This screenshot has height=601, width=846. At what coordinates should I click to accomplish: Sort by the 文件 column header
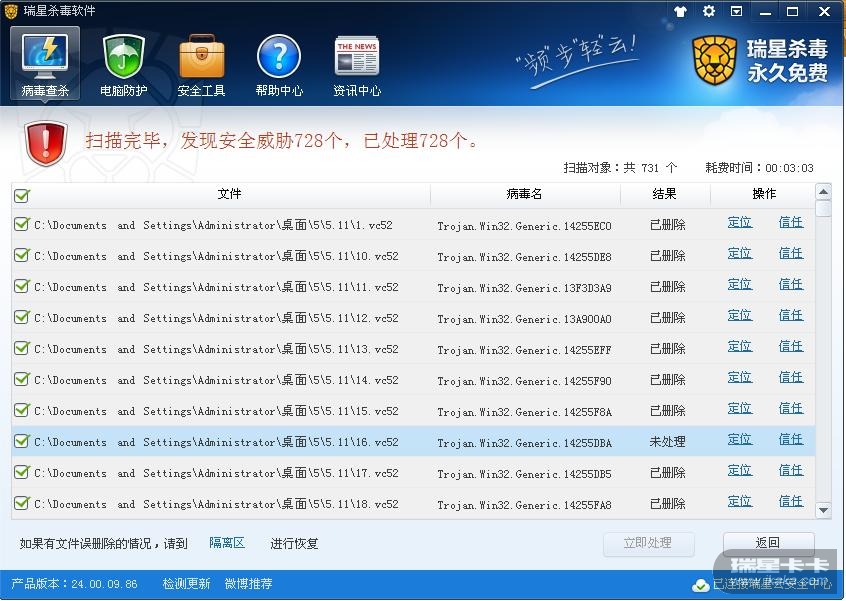coord(229,194)
